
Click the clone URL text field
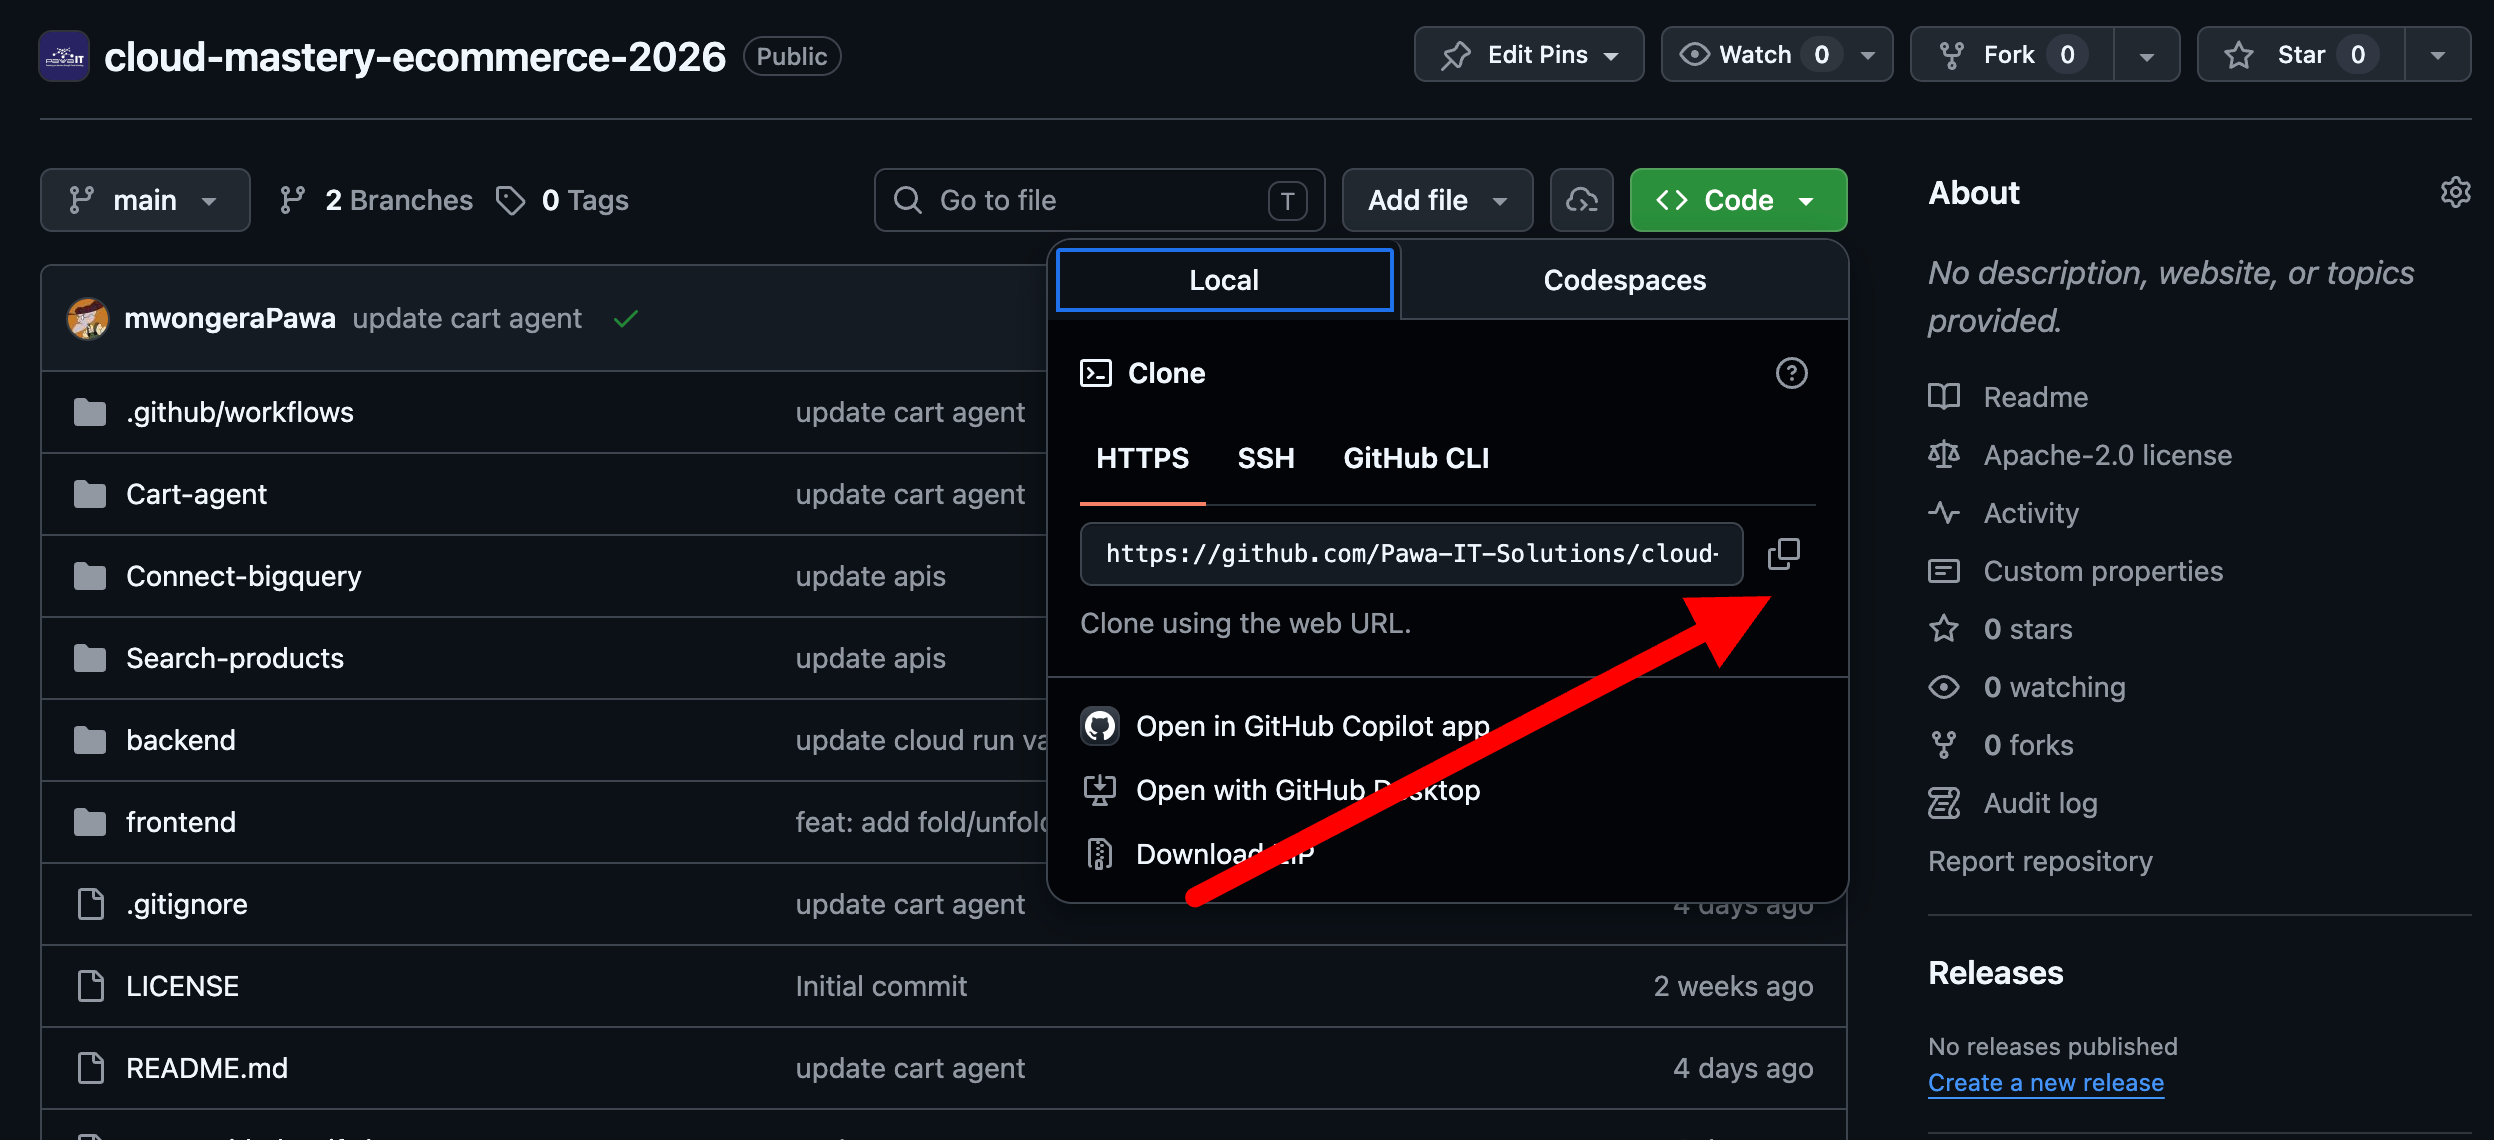(x=1411, y=553)
